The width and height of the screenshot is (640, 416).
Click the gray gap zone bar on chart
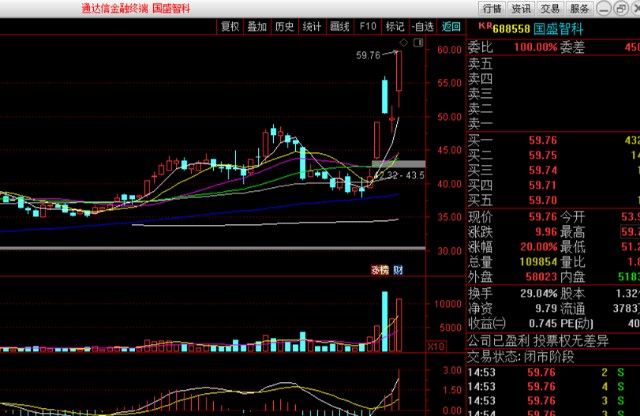pyautogui.click(x=398, y=164)
